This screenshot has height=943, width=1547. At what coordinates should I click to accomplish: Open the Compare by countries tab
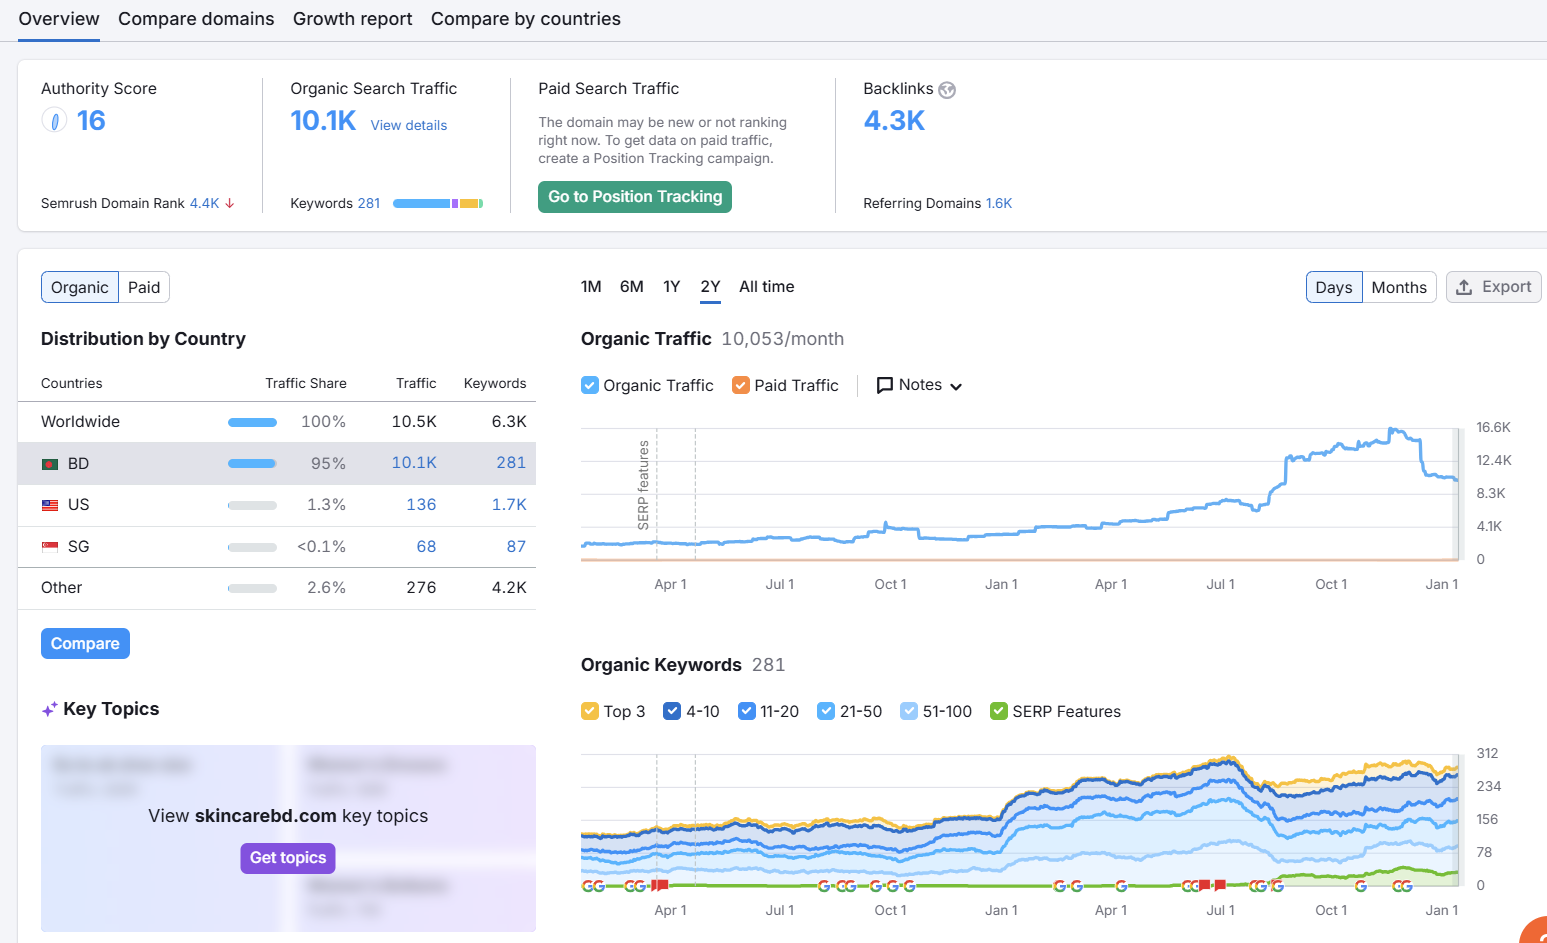[x=526, y=19]
